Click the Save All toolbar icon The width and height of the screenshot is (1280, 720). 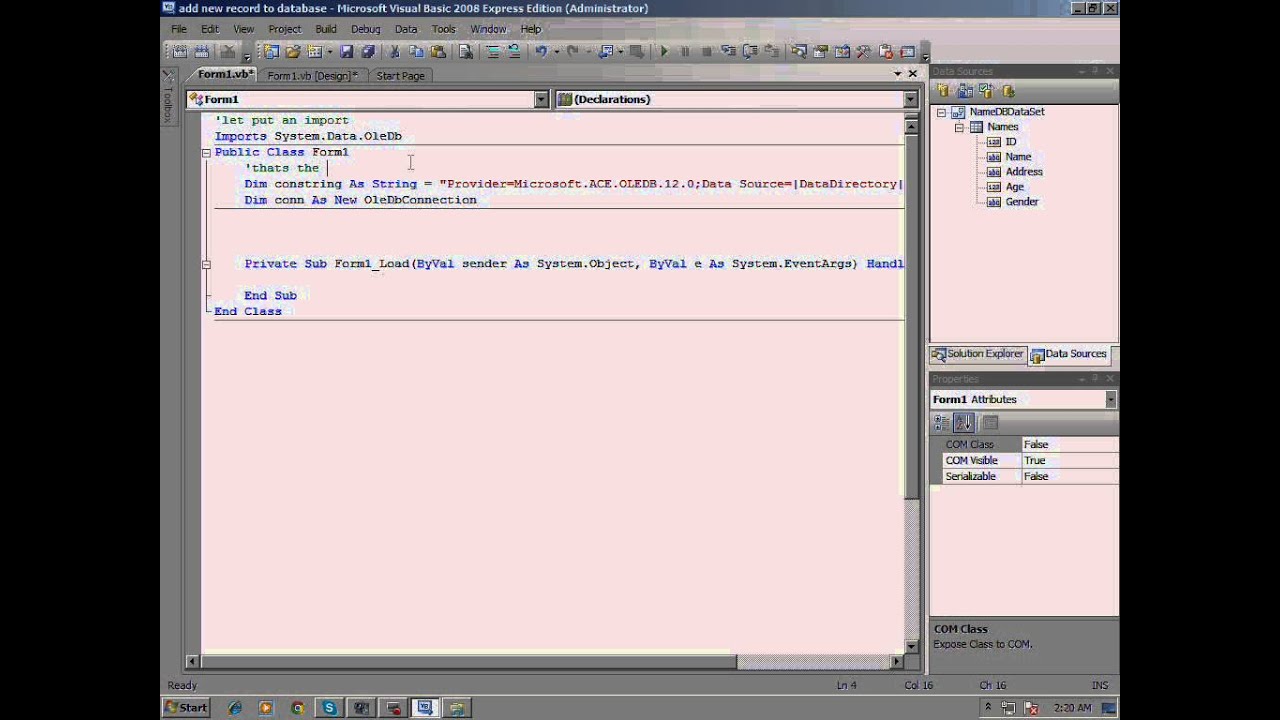pyautogui.click(x=367, y=51)
